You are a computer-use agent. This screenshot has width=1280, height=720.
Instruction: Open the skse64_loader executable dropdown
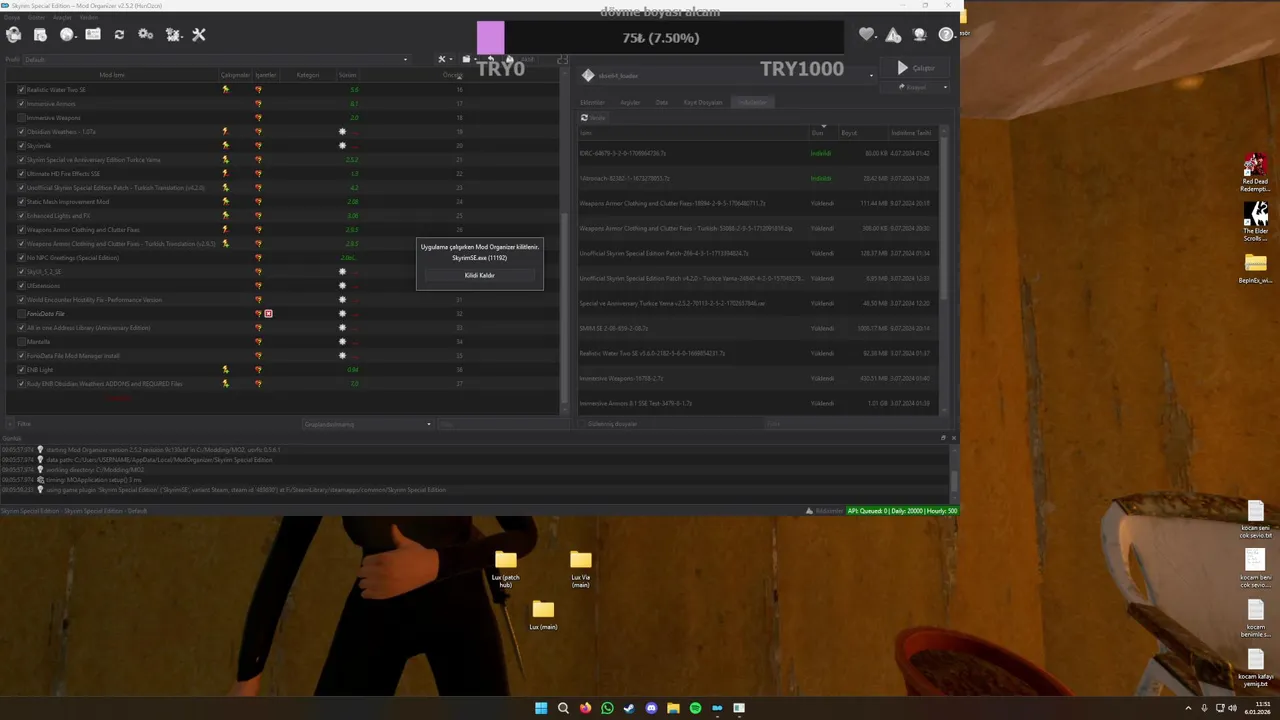click(x=727, y=75)
